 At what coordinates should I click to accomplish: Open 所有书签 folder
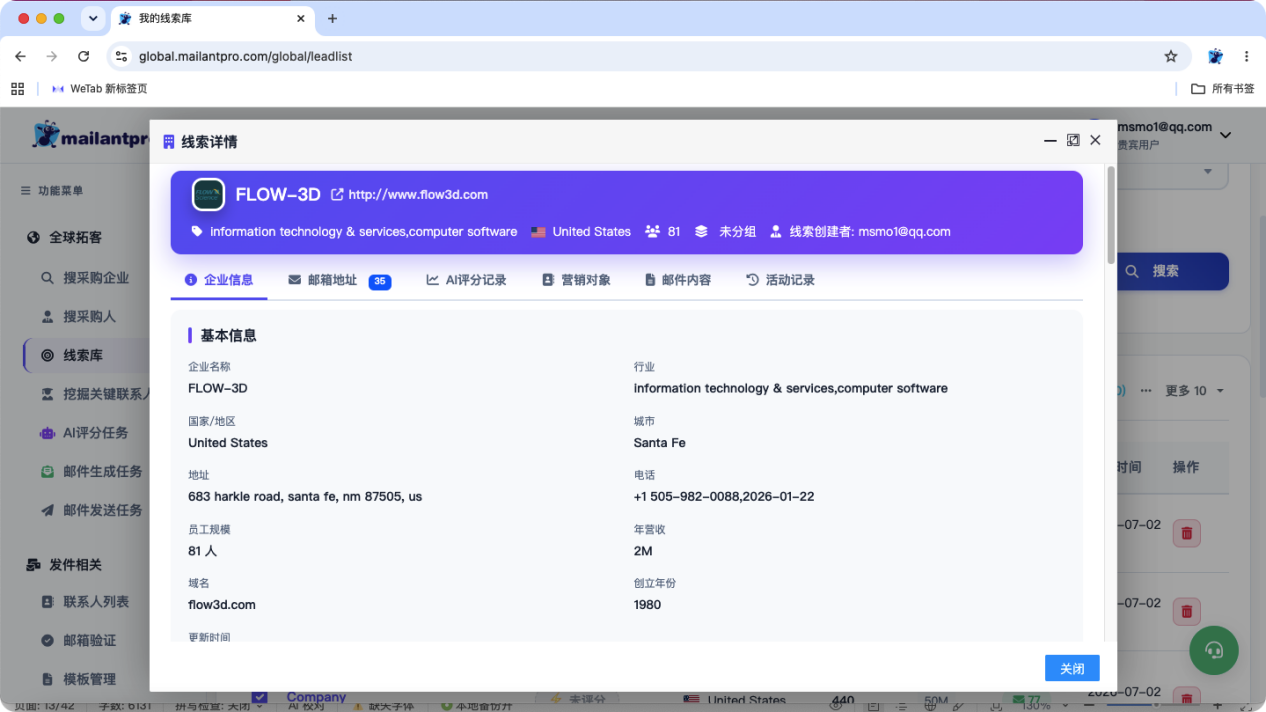point(1223,89)
